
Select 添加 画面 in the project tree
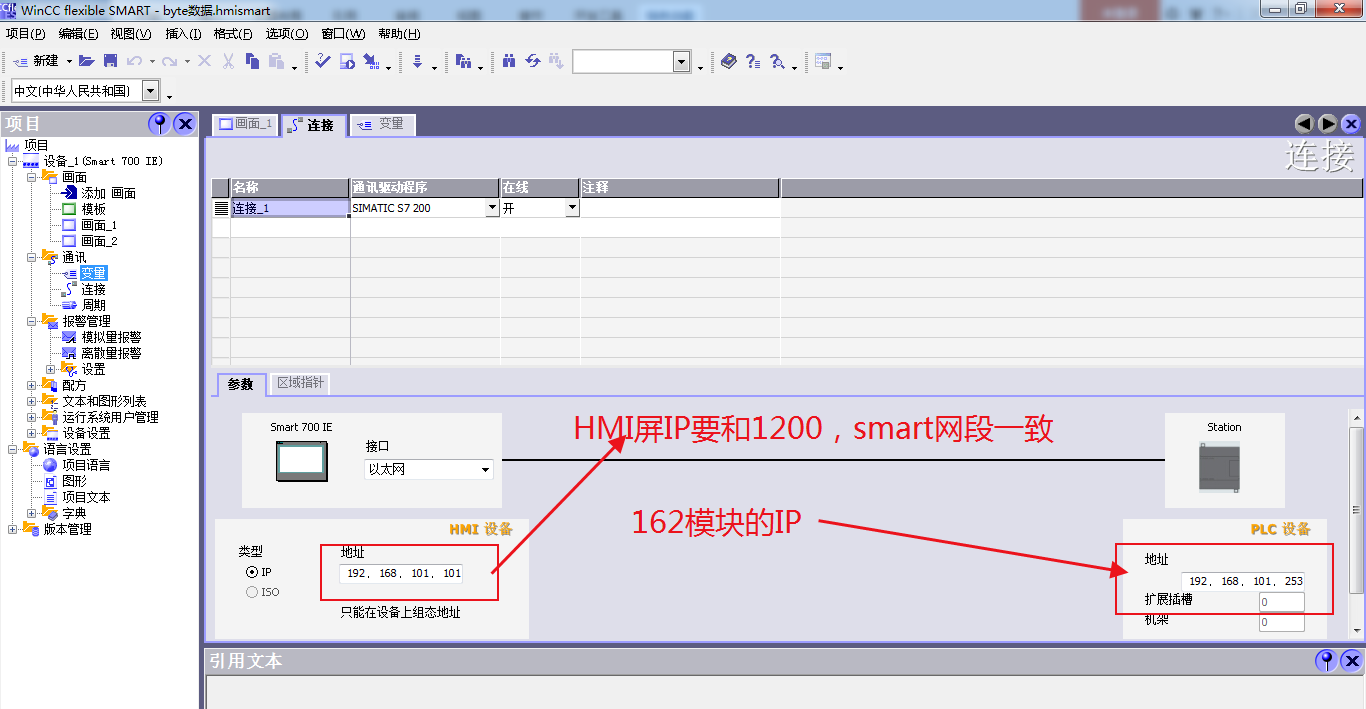click(108, 193)
